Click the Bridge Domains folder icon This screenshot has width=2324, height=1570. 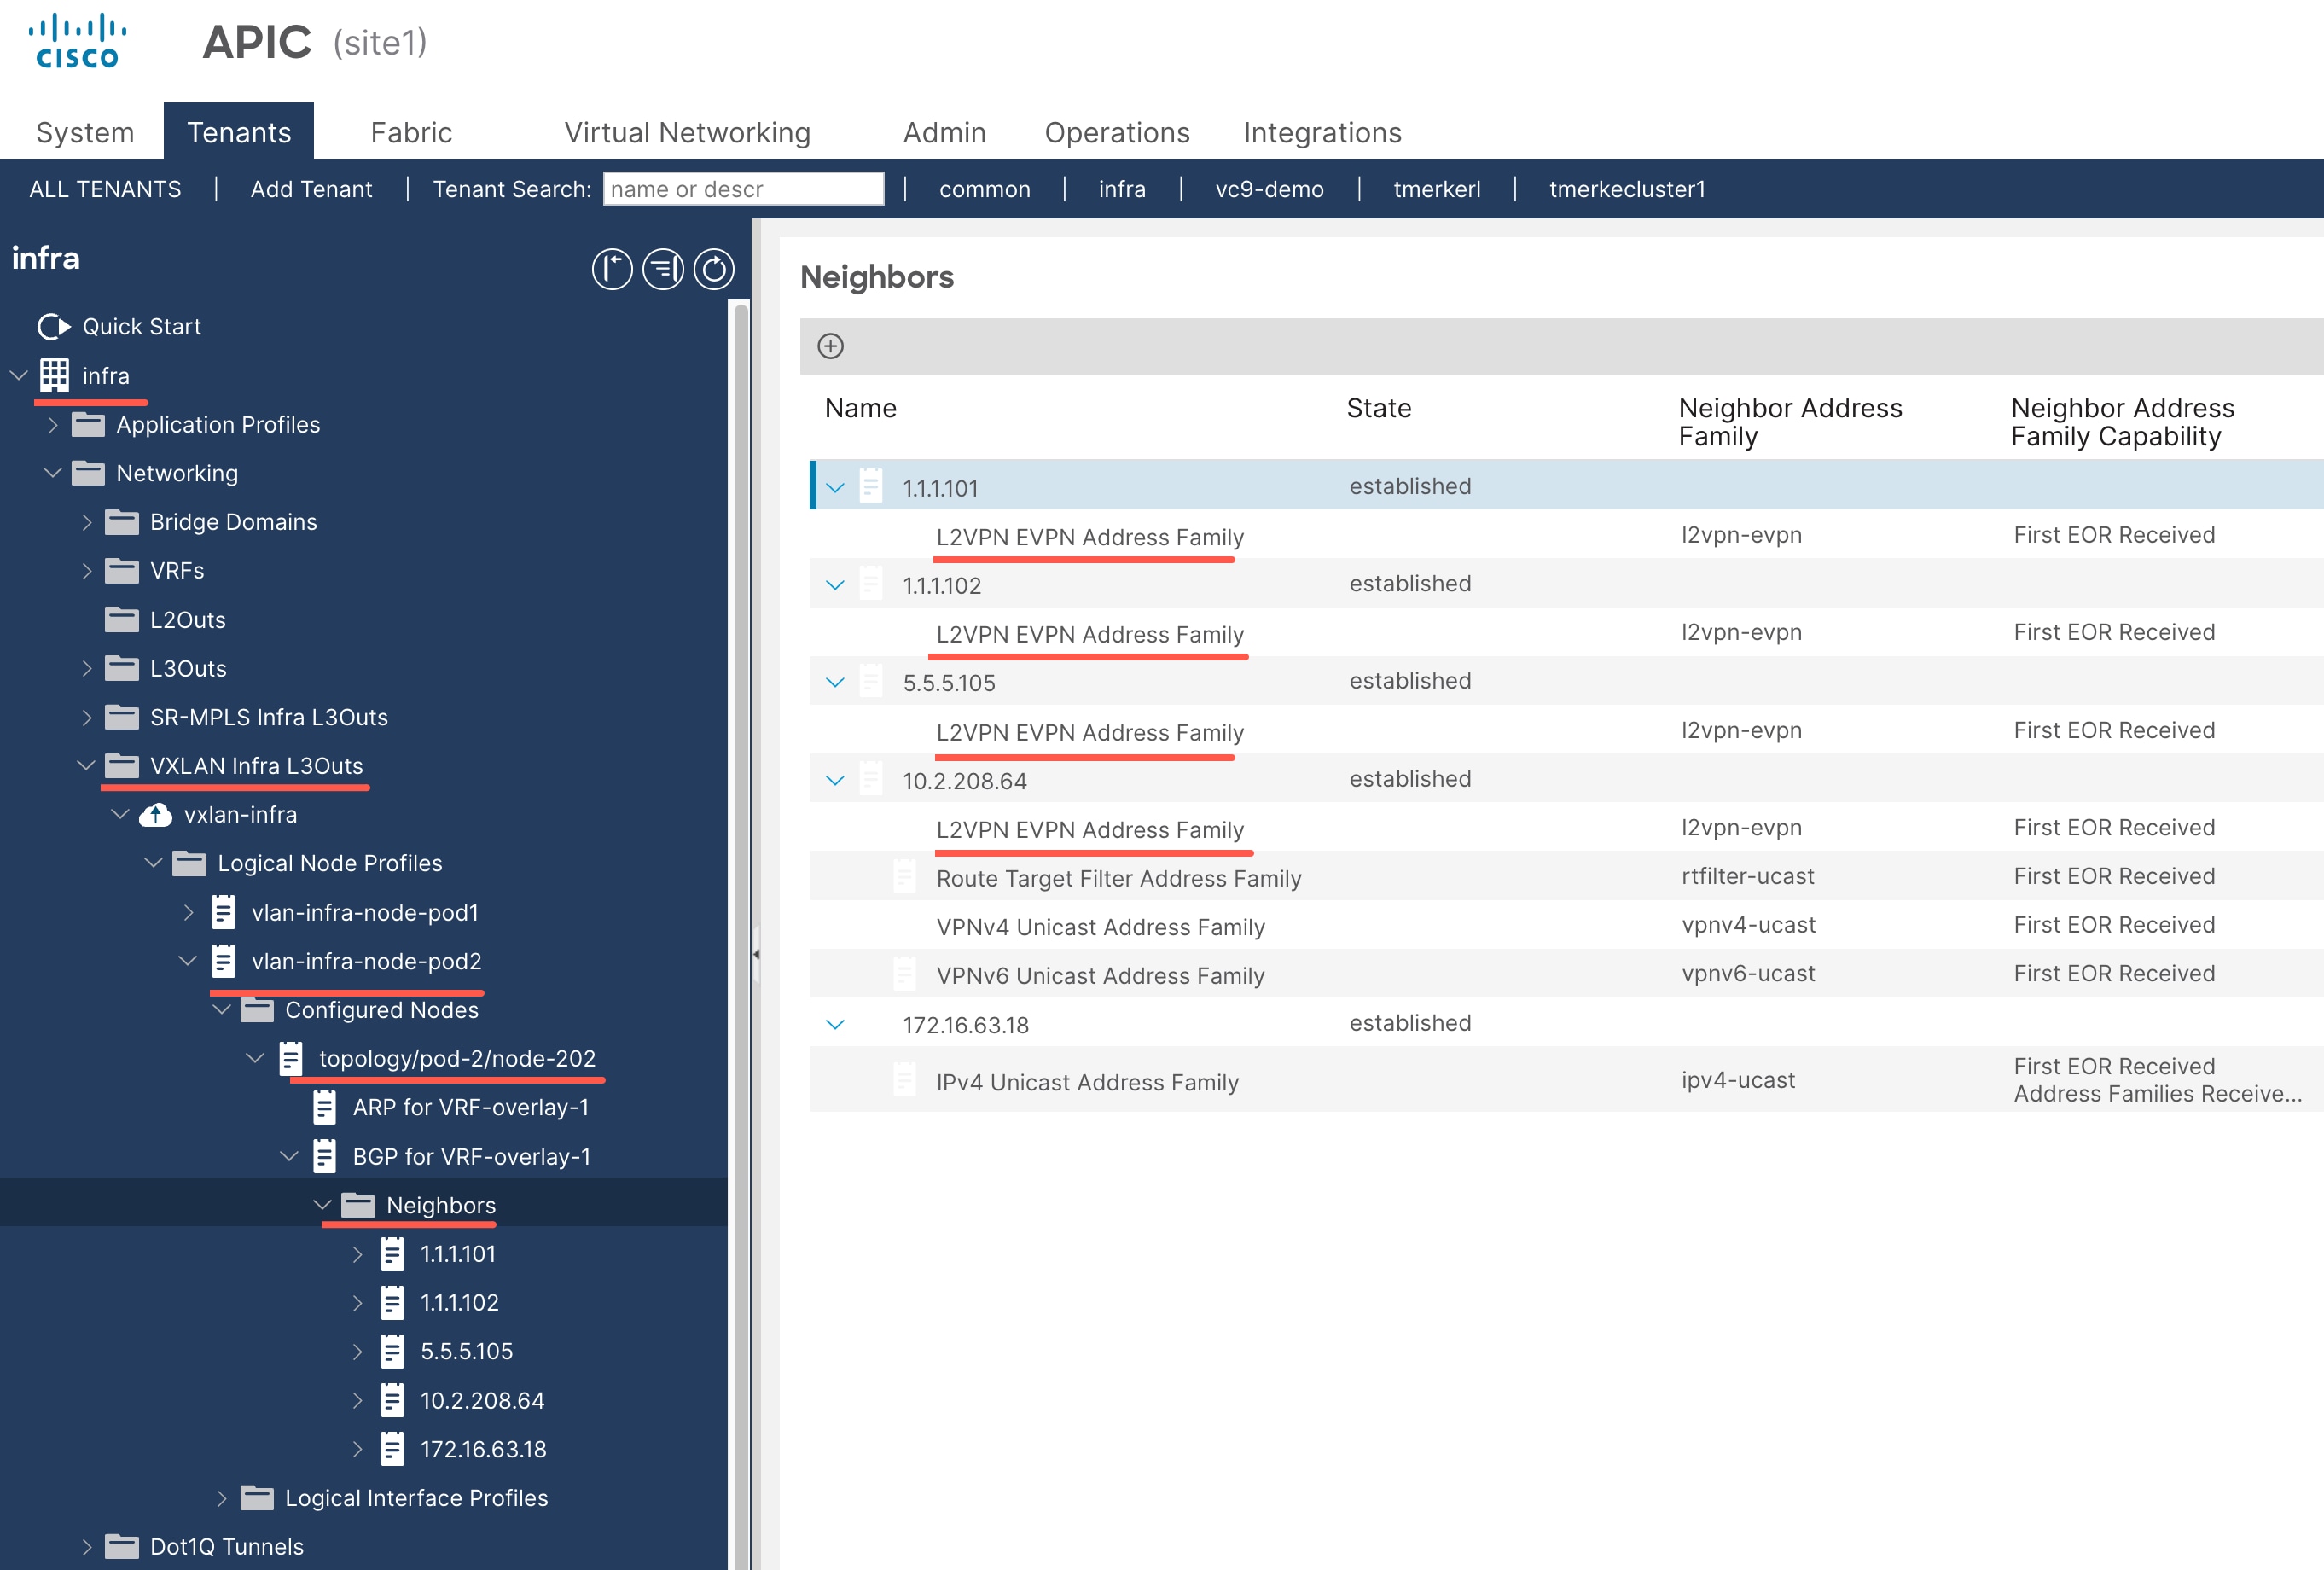click(x=122, y=522)
